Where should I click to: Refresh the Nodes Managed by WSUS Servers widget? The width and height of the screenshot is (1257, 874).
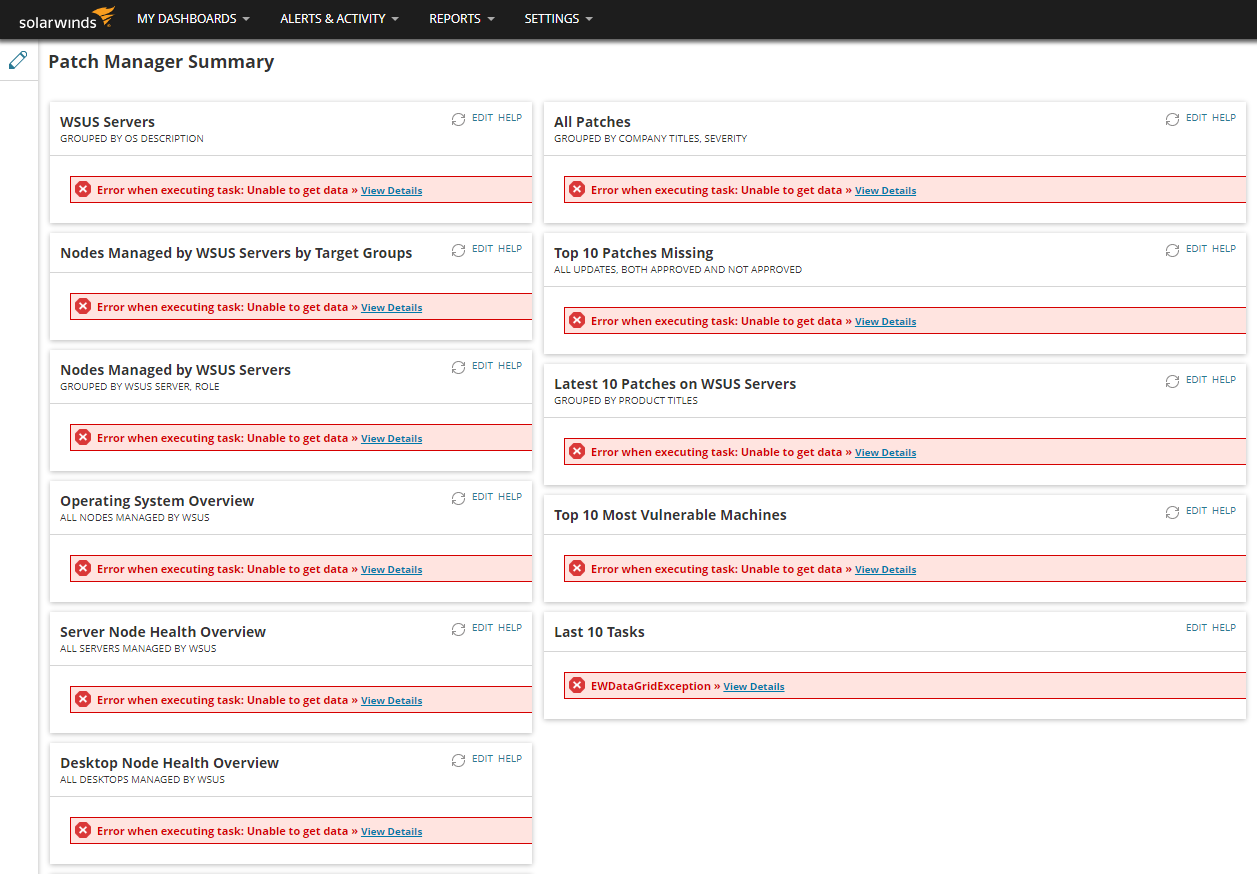tap(458, 367)
